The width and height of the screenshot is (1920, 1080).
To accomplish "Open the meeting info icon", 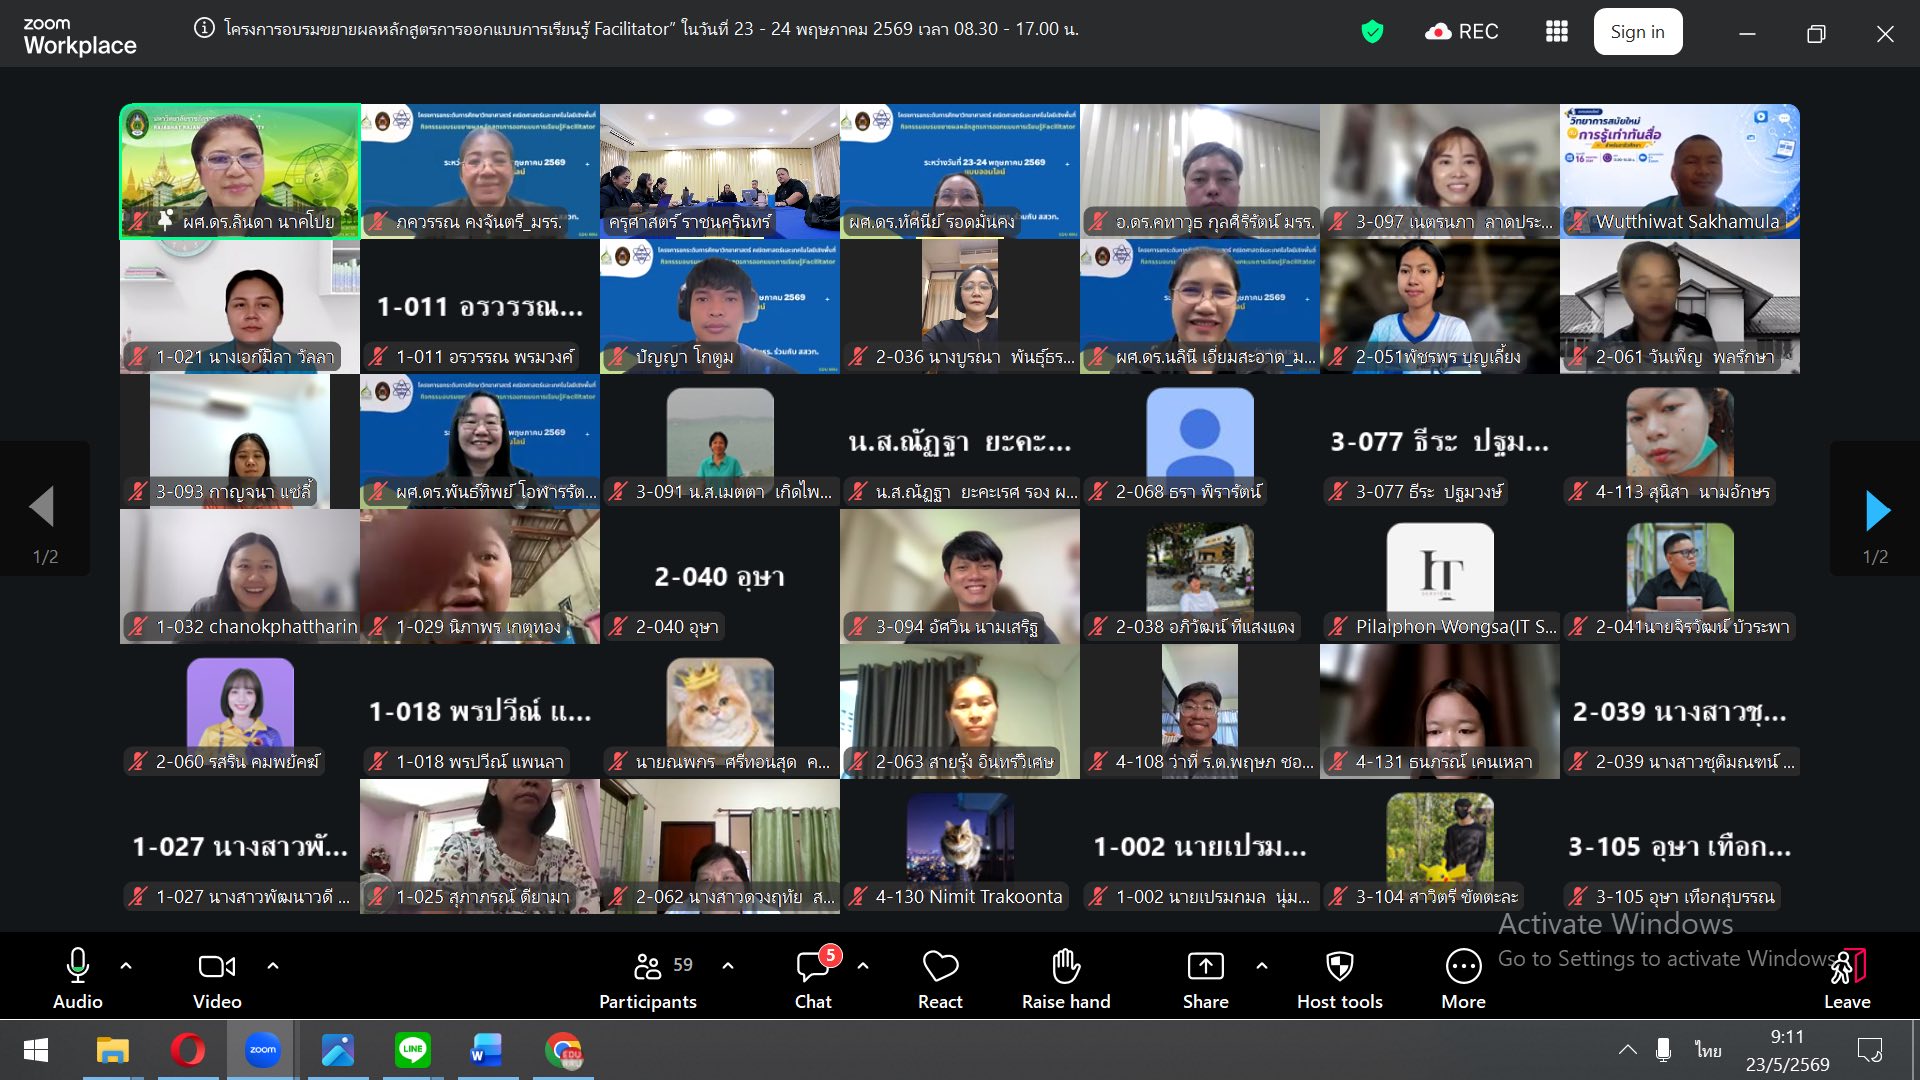I will 204,28.
